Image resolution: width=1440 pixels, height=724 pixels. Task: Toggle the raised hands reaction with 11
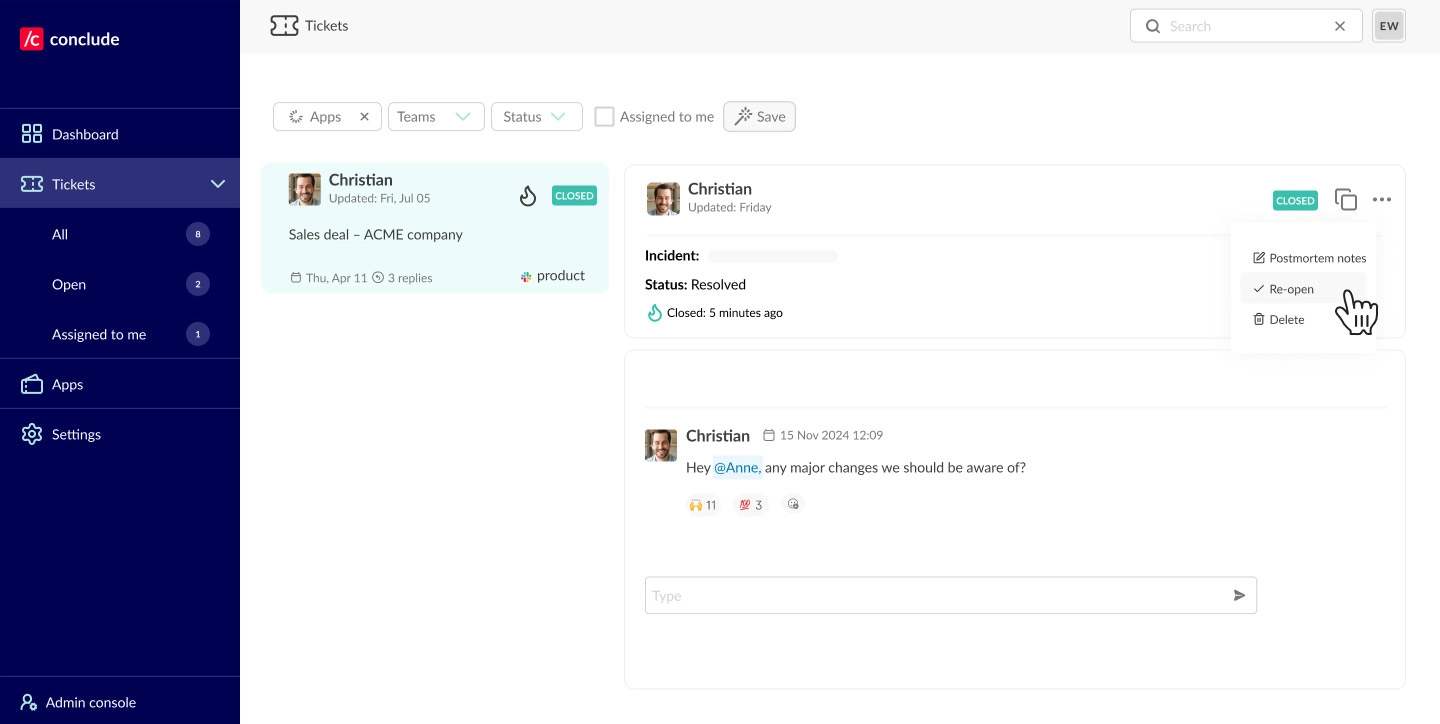tap(703, 505)
